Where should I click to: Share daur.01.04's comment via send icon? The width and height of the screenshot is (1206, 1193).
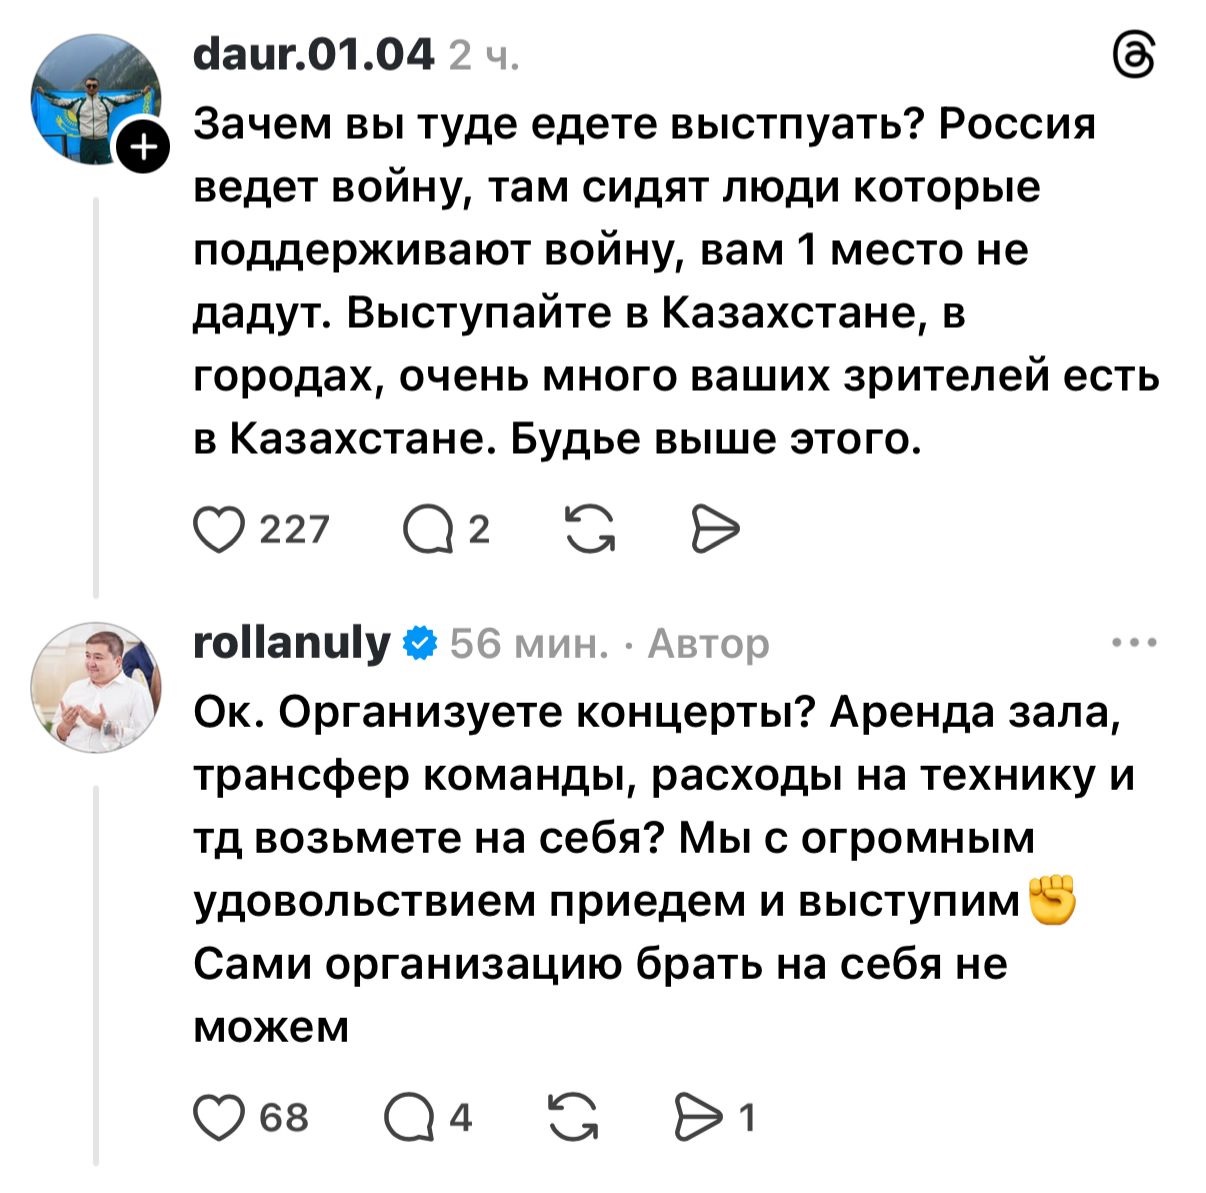716,529
